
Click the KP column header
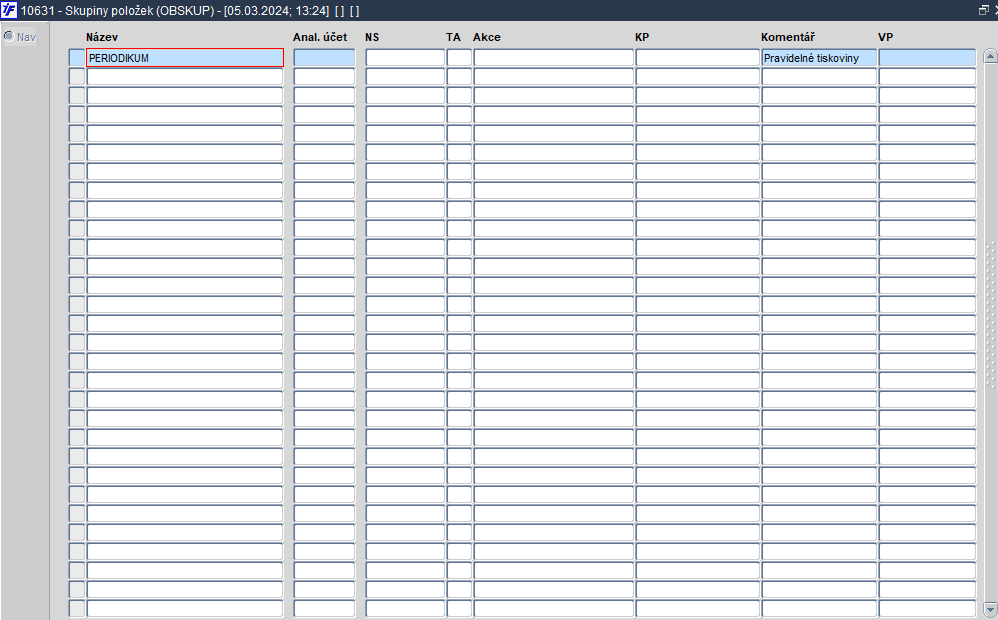(x=642, y=37)
